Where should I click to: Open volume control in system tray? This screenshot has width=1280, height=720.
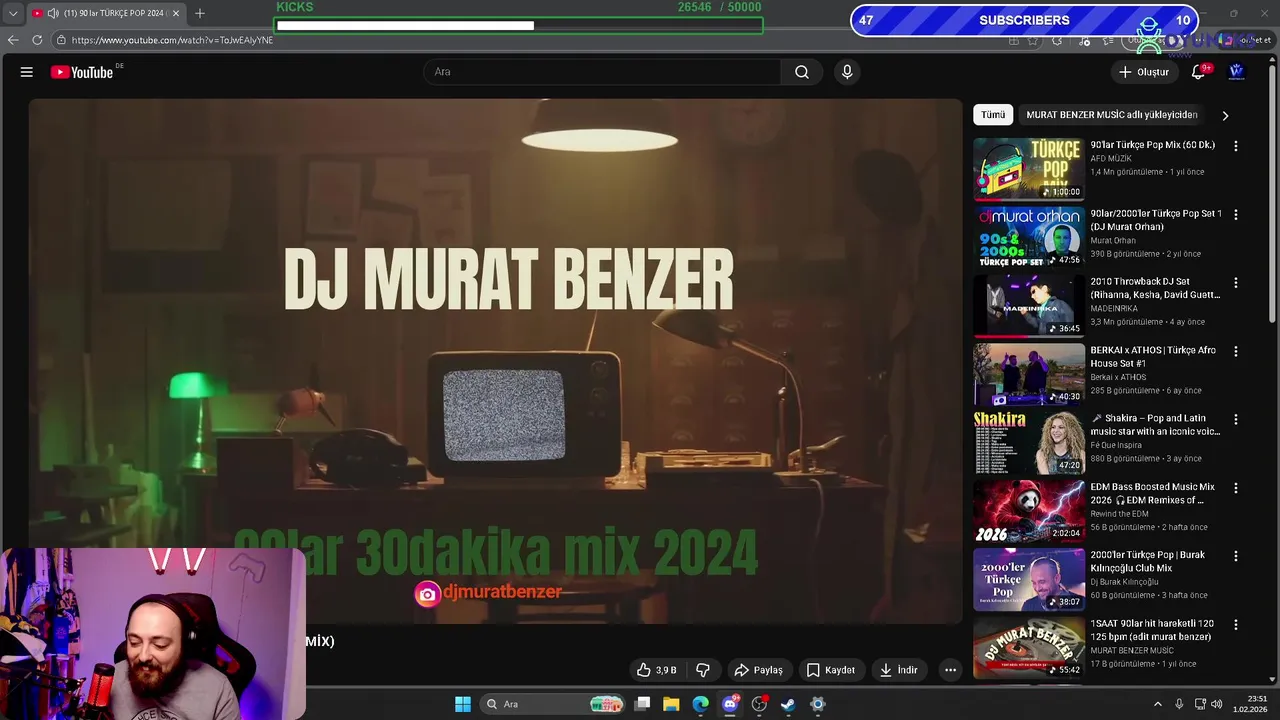click(1217, 704)
